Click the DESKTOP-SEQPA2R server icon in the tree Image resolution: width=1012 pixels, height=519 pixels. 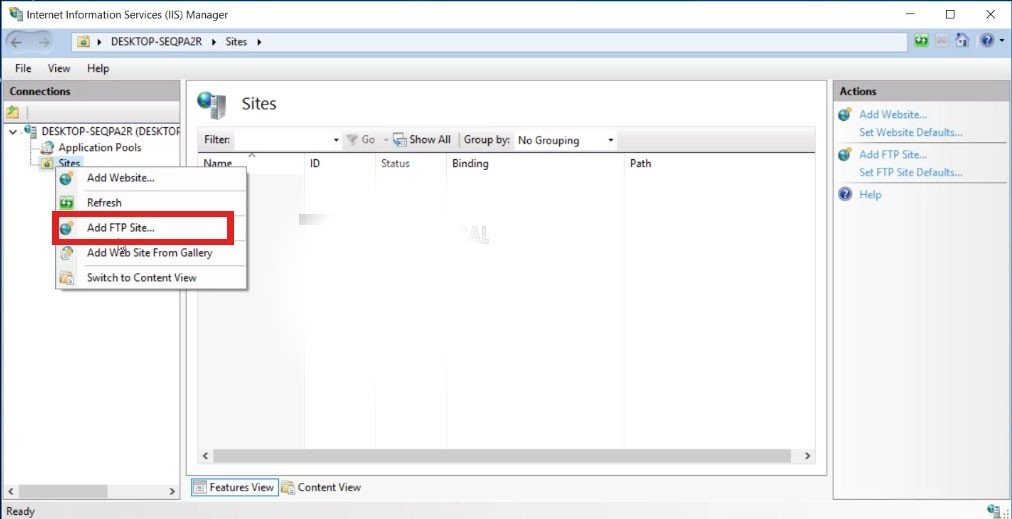30,131
